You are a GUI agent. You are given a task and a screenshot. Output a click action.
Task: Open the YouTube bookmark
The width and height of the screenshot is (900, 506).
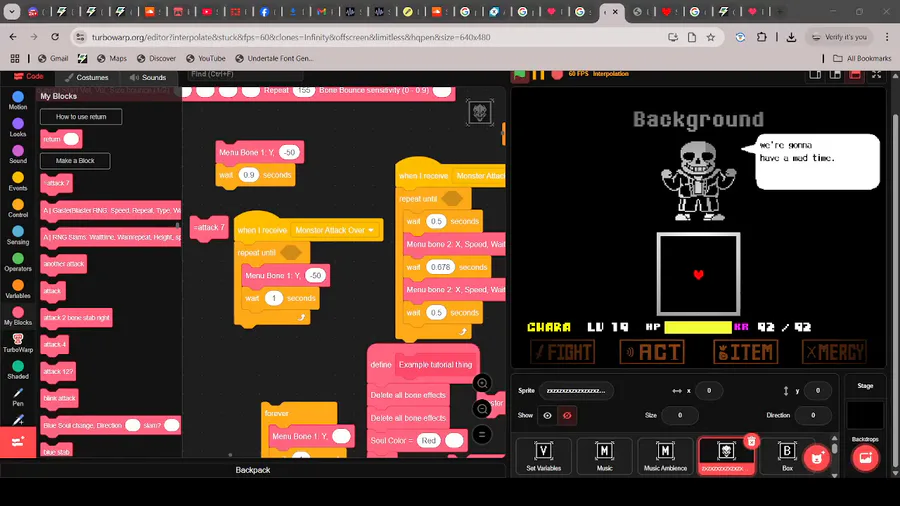pos(205,58)
